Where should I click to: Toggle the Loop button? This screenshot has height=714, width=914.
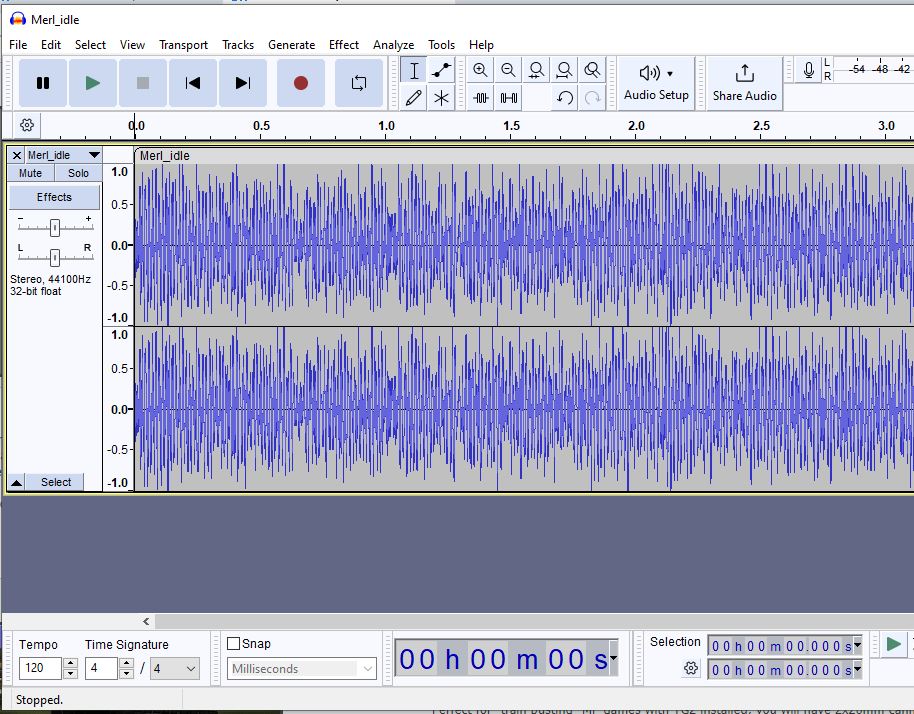(359, 83)
